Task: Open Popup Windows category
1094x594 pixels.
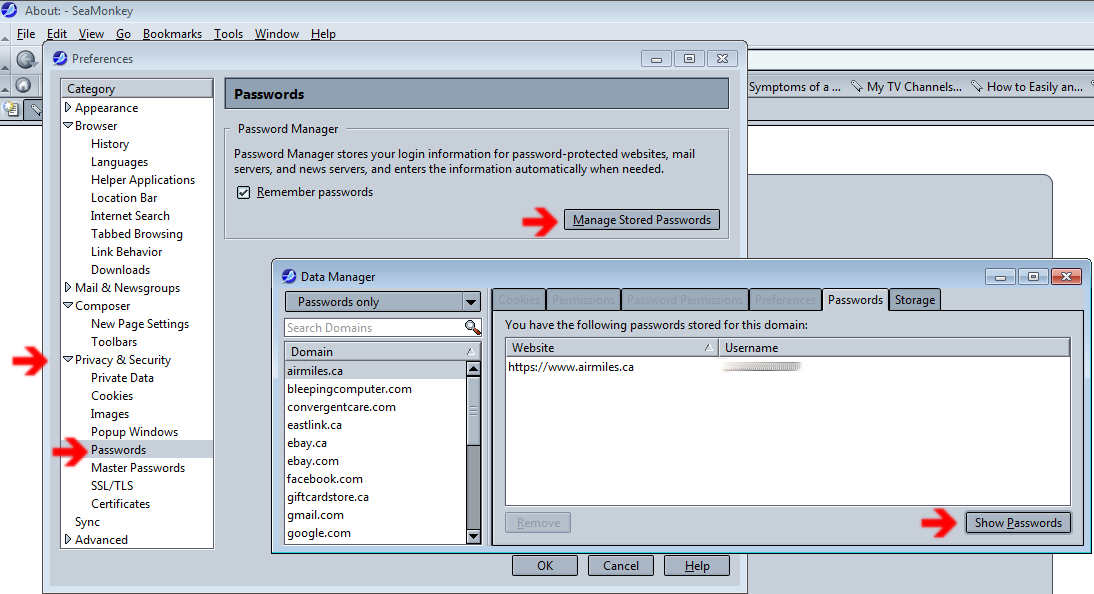Action: (x=134, y=431)
